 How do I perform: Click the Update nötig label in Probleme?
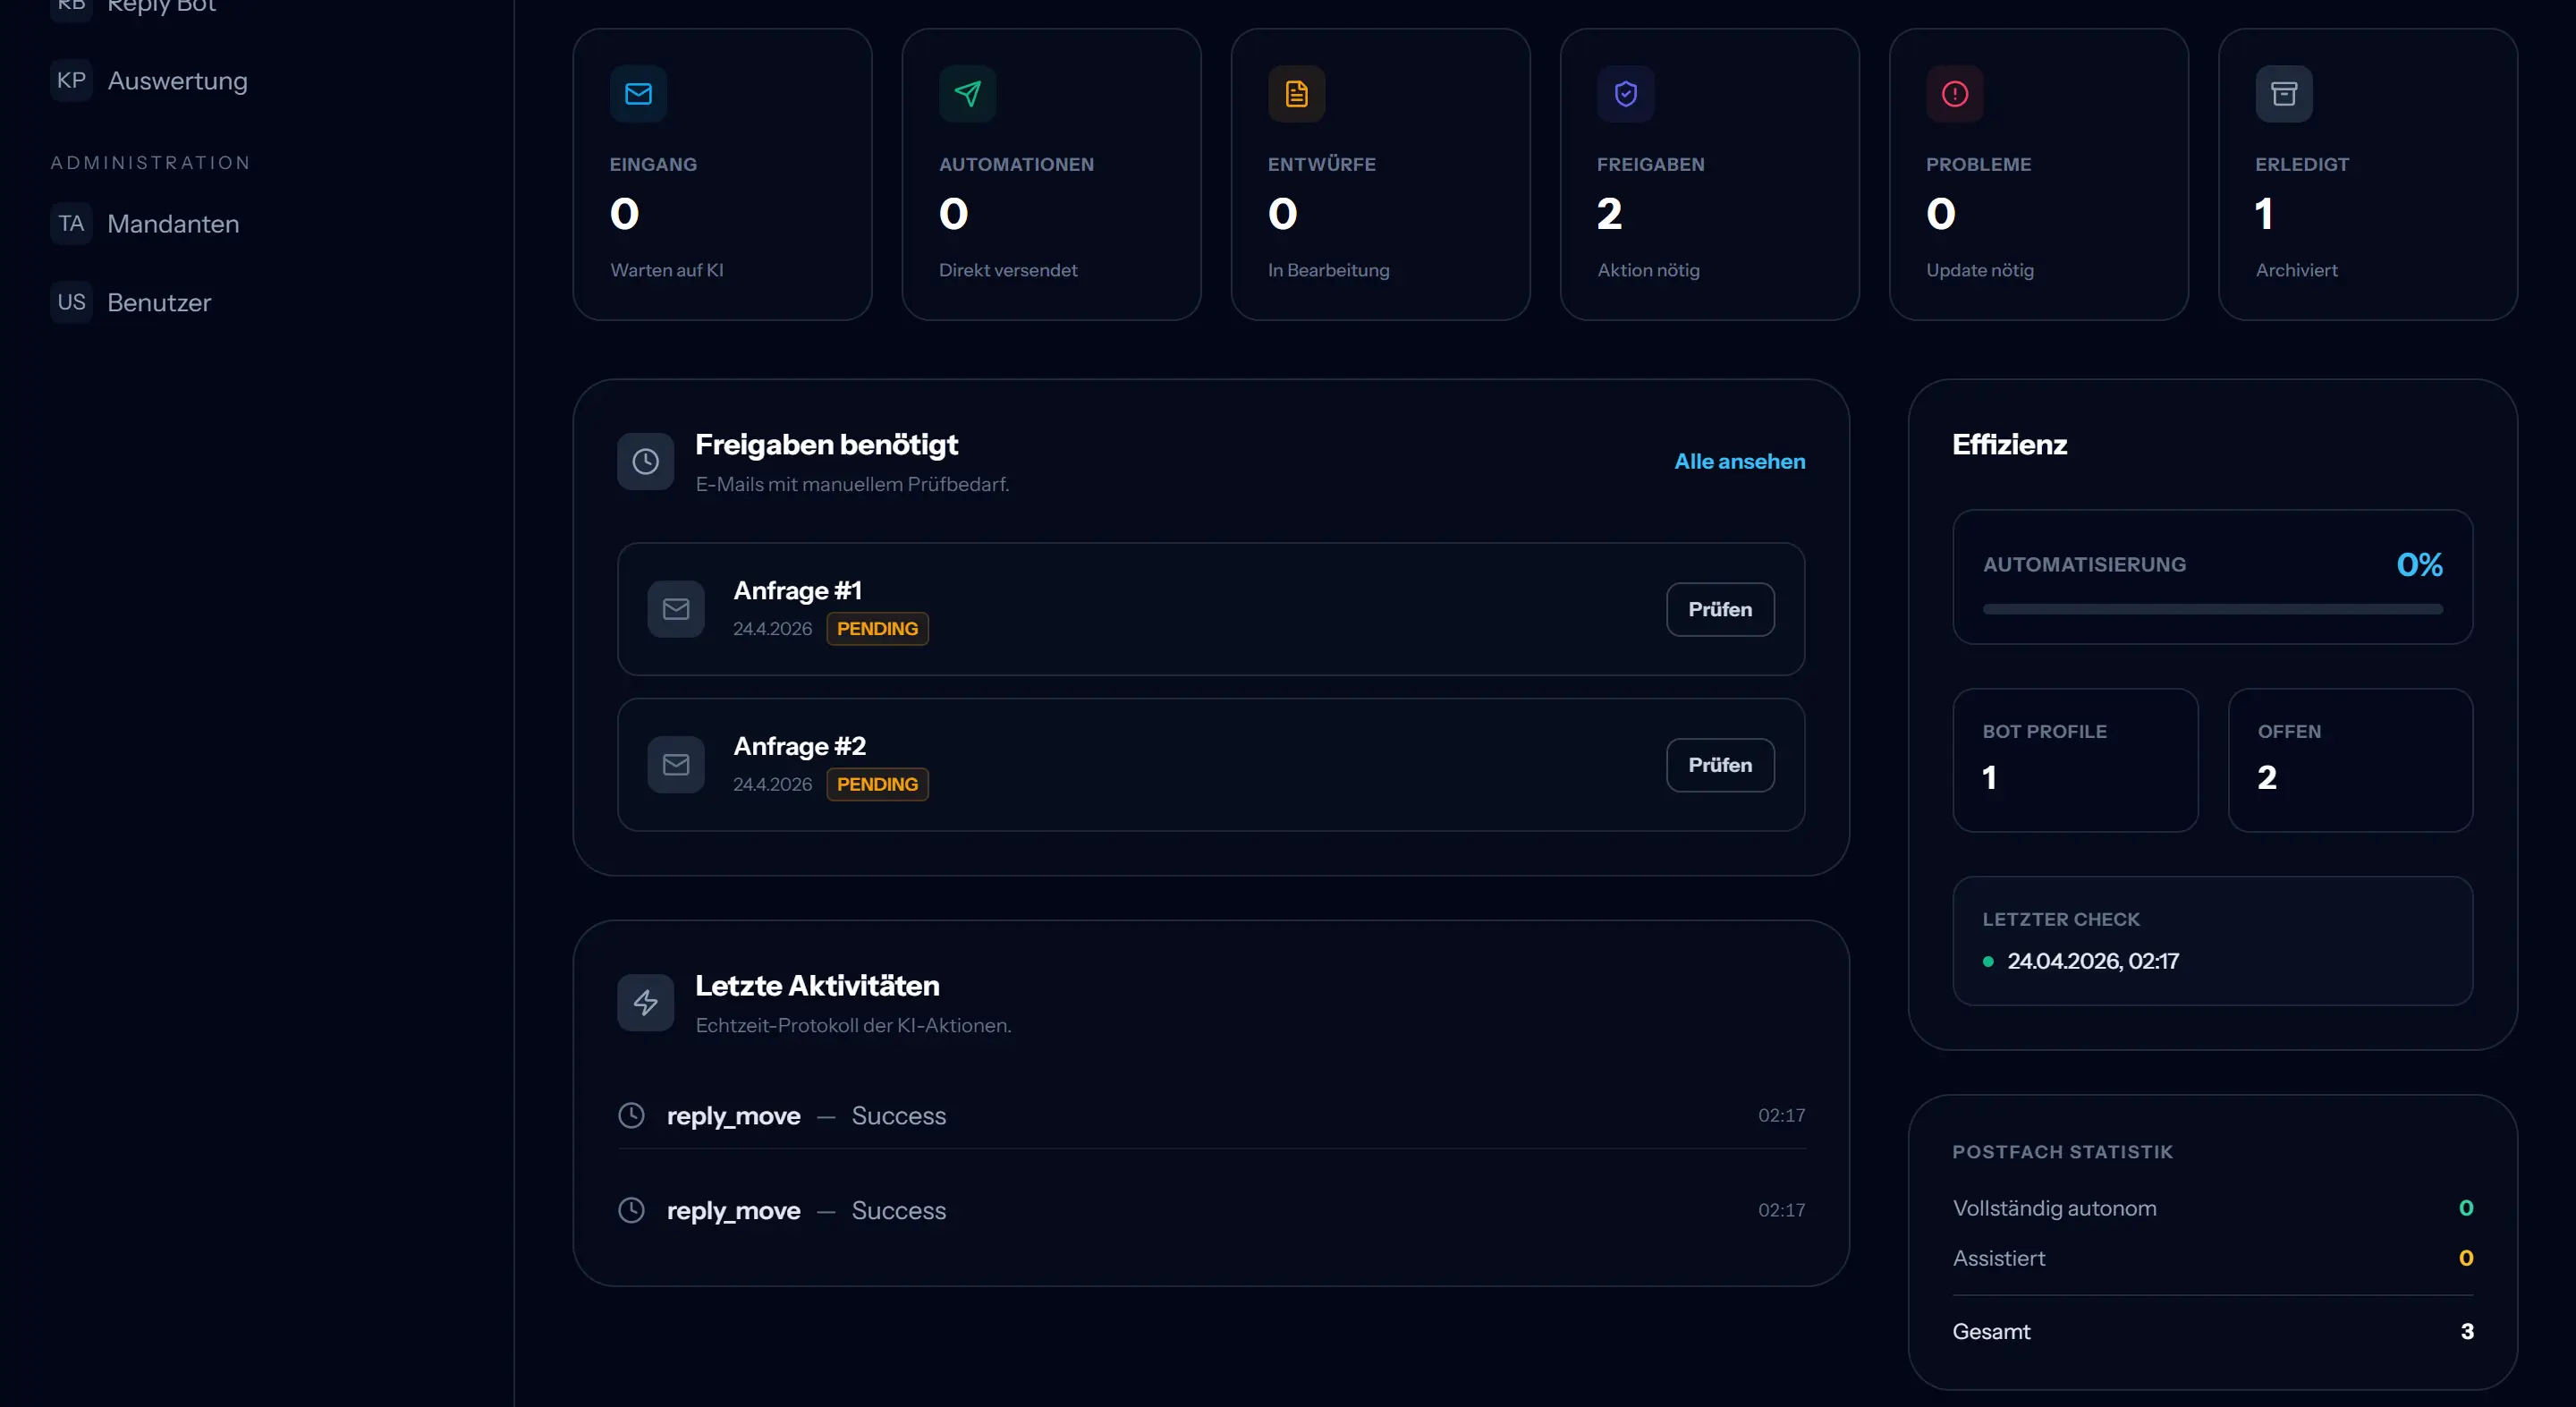pyautogui.click(x=1979, y=270)
